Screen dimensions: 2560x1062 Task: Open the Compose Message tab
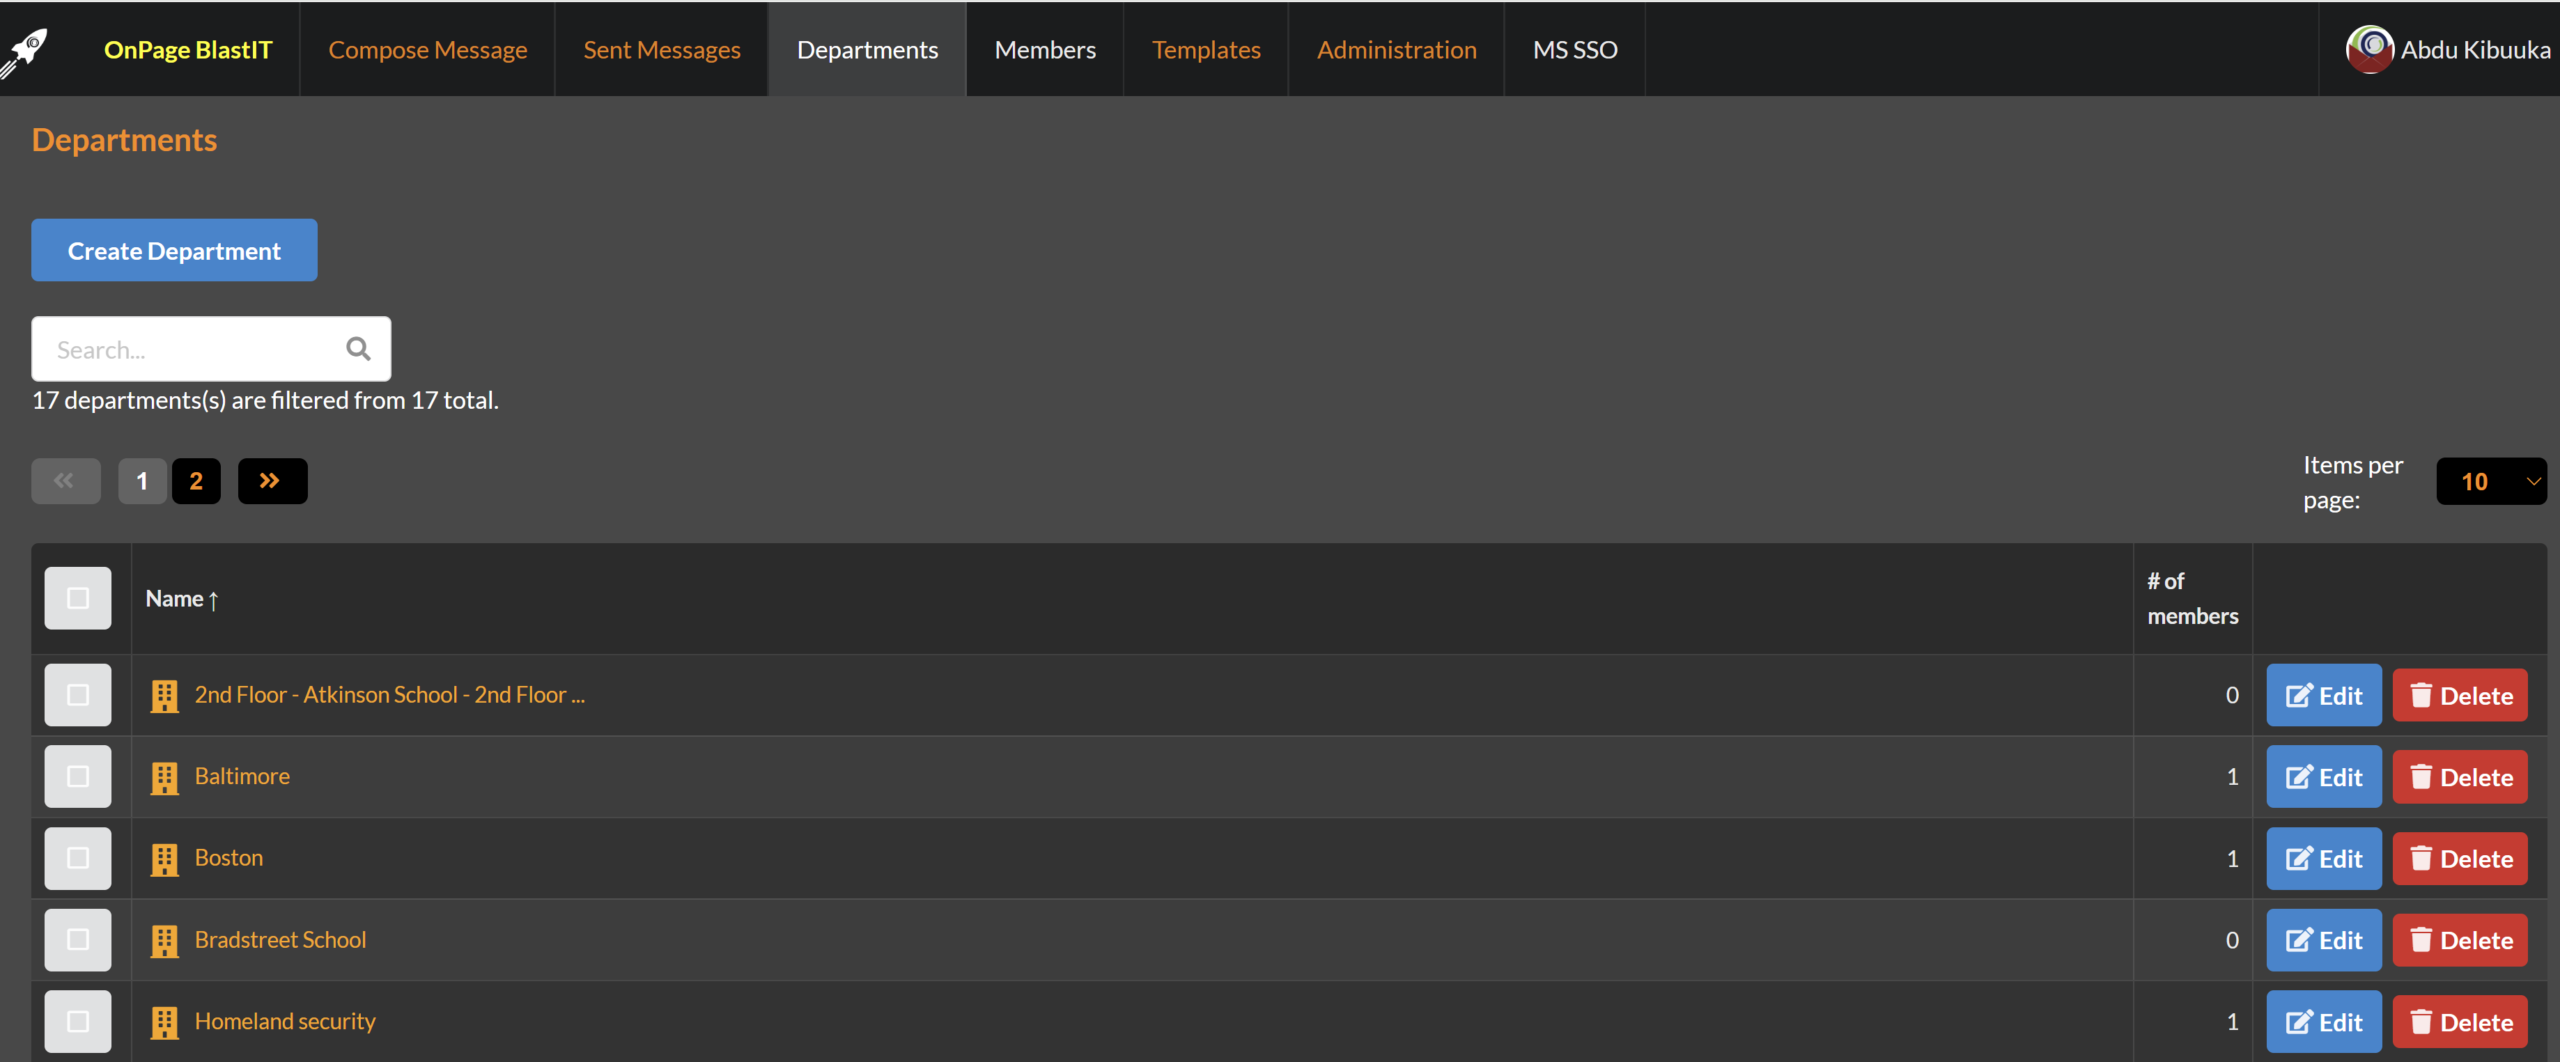click(x=428, y=50)
